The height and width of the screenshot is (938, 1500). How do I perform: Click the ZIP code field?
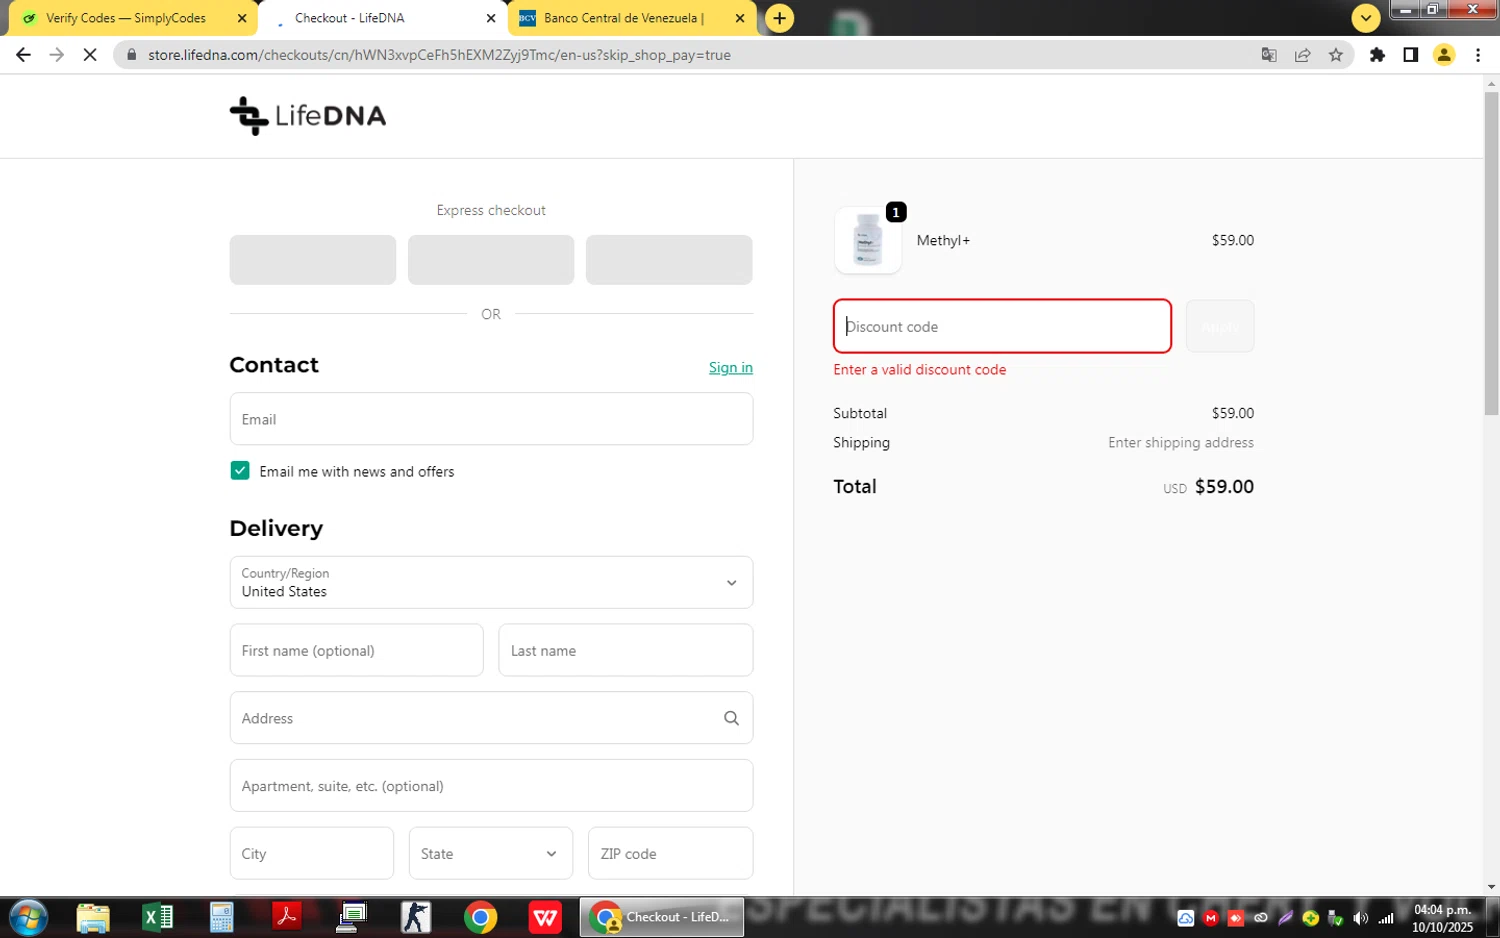click(x=671, y=853)
